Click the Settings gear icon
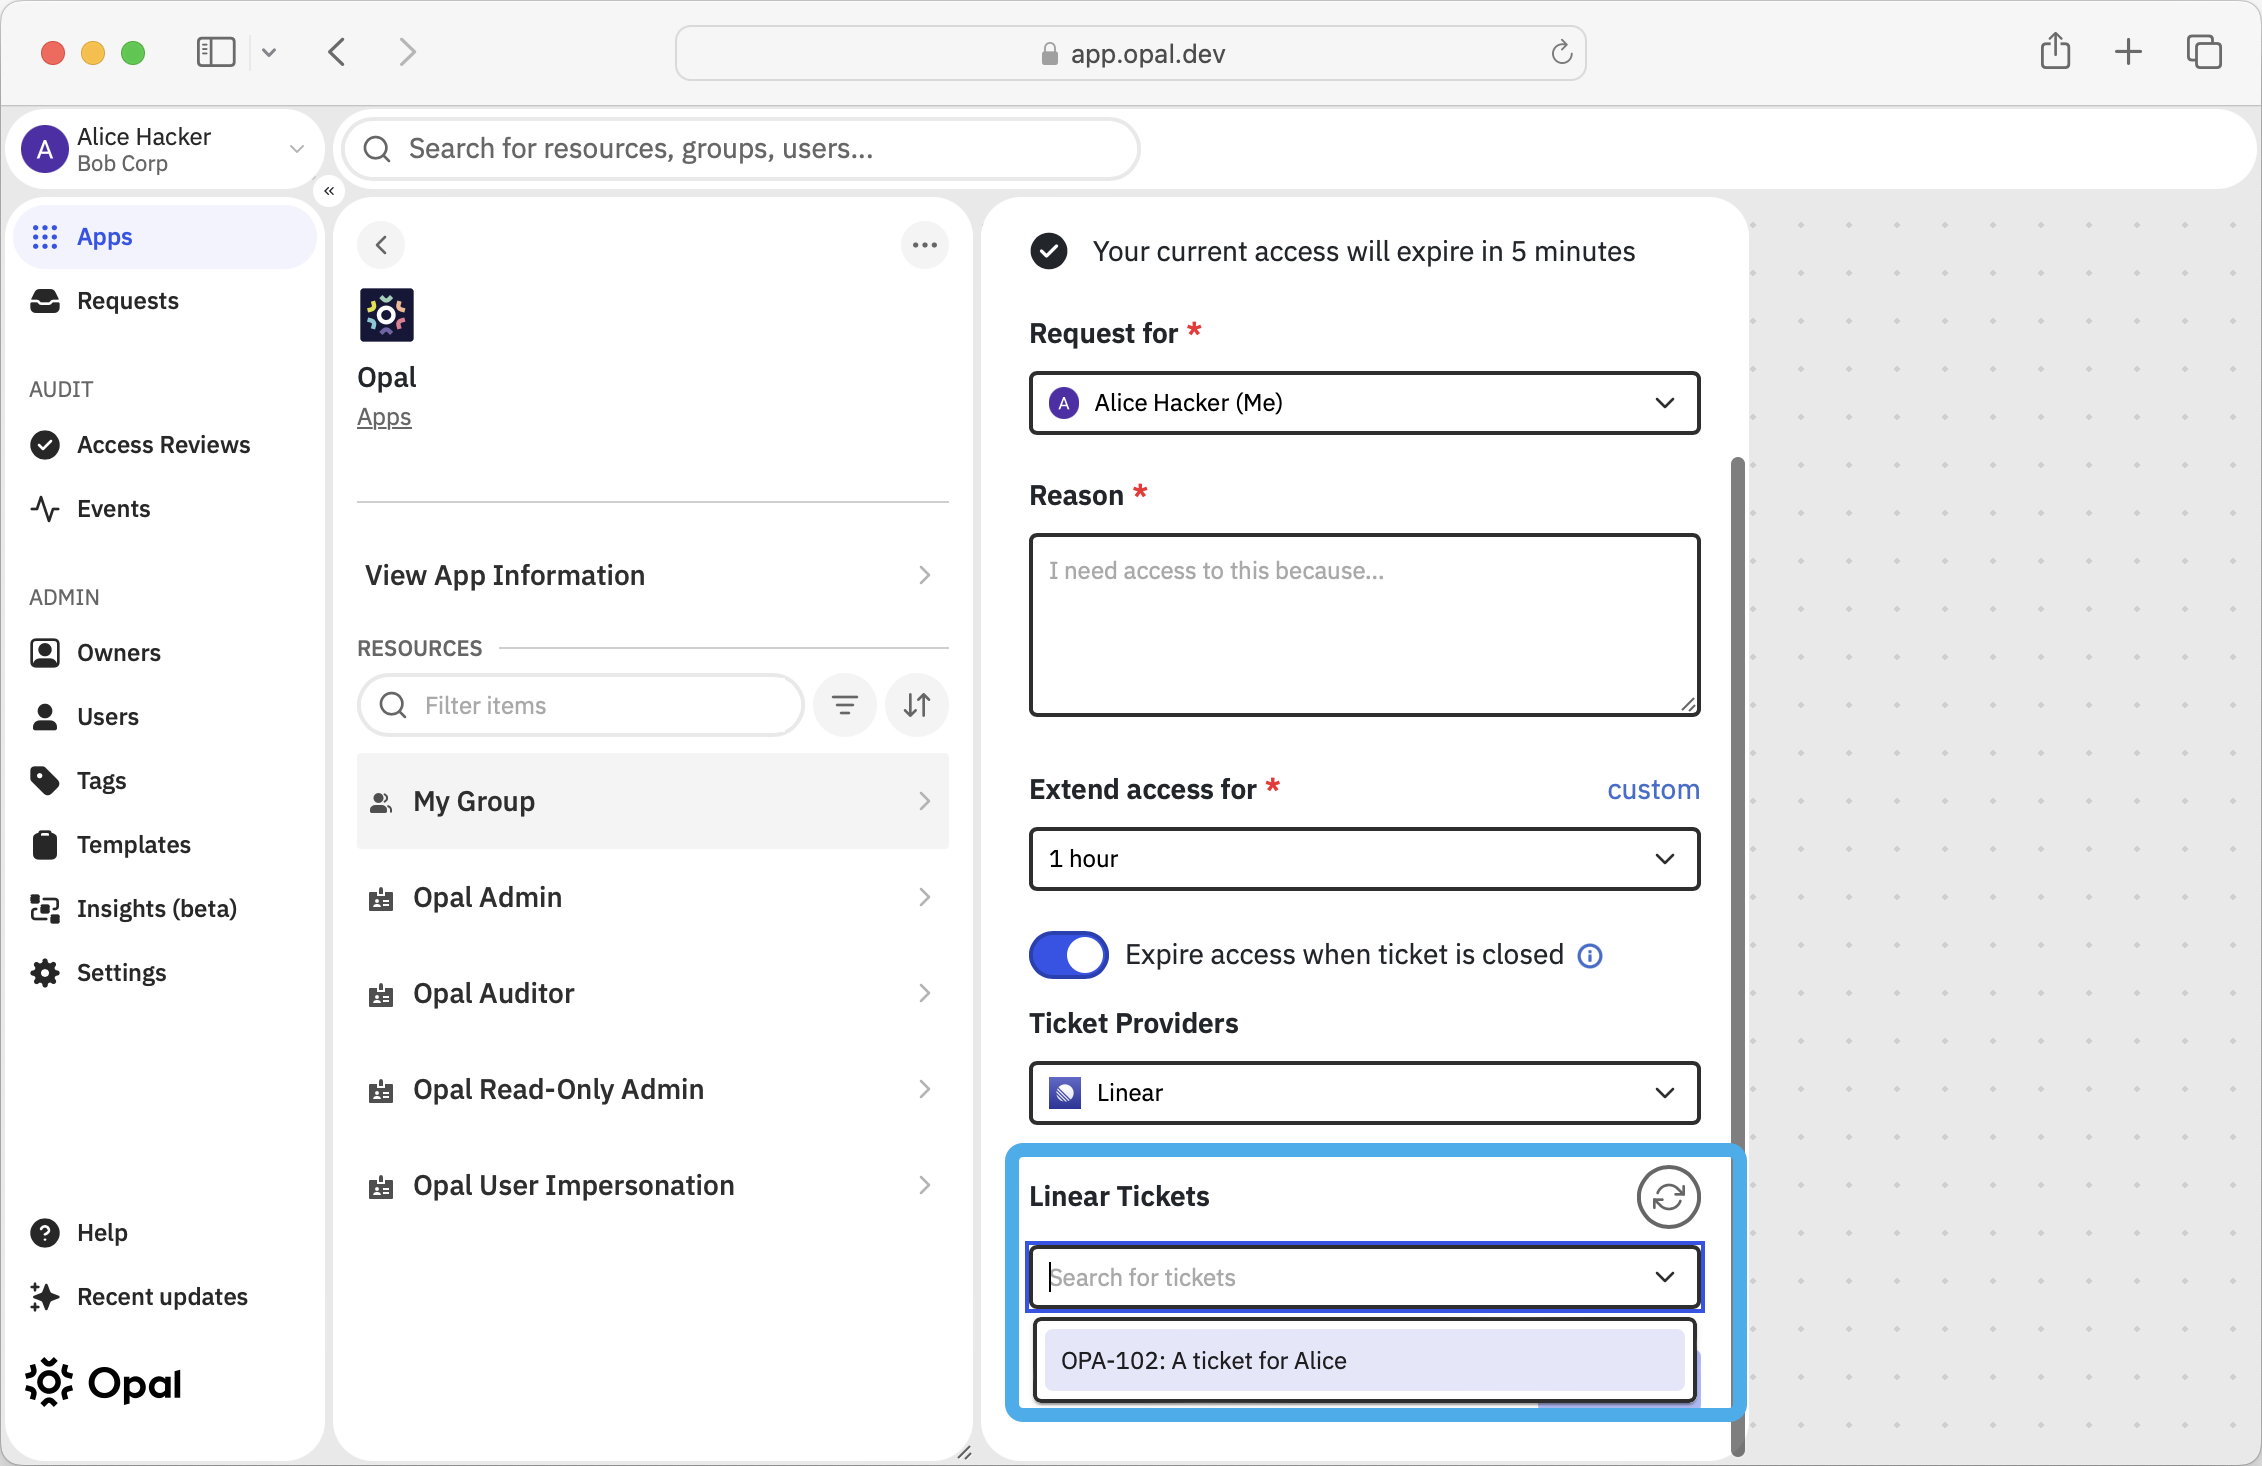 point(45,973)
